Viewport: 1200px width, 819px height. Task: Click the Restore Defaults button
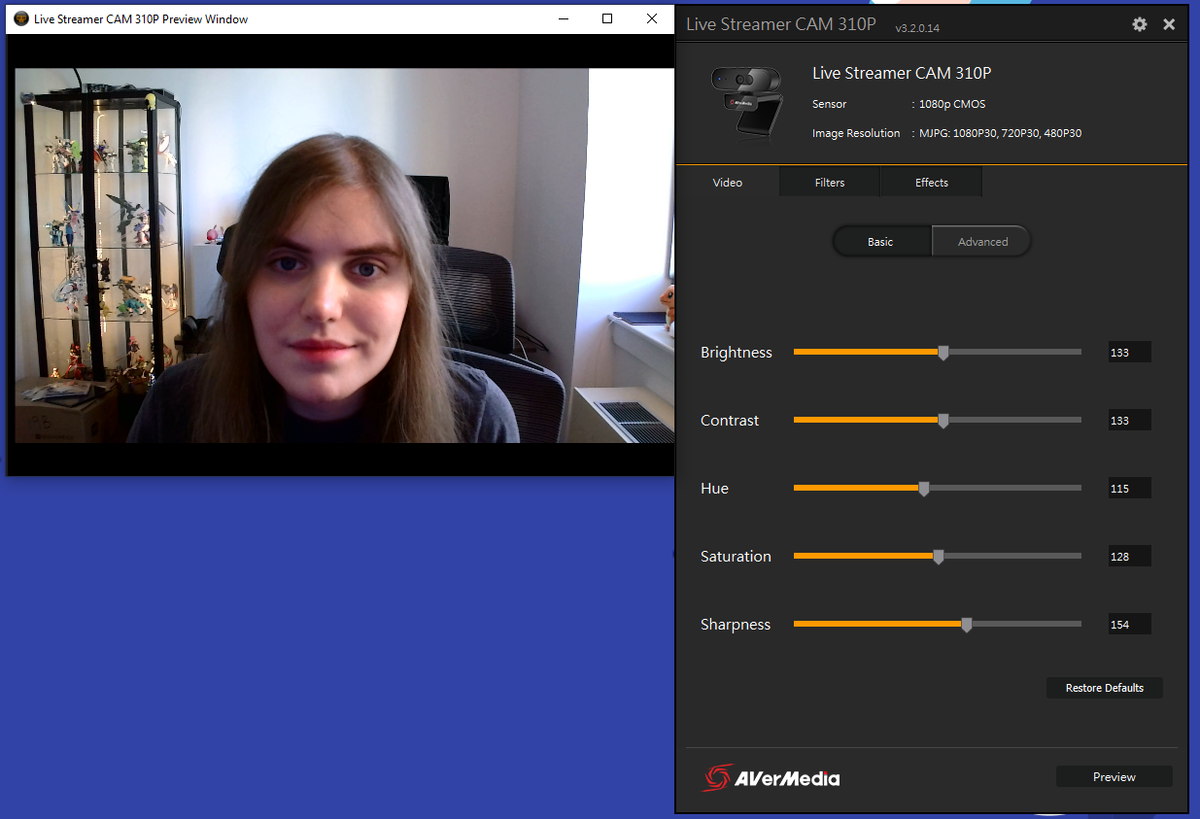point(1104,688)
